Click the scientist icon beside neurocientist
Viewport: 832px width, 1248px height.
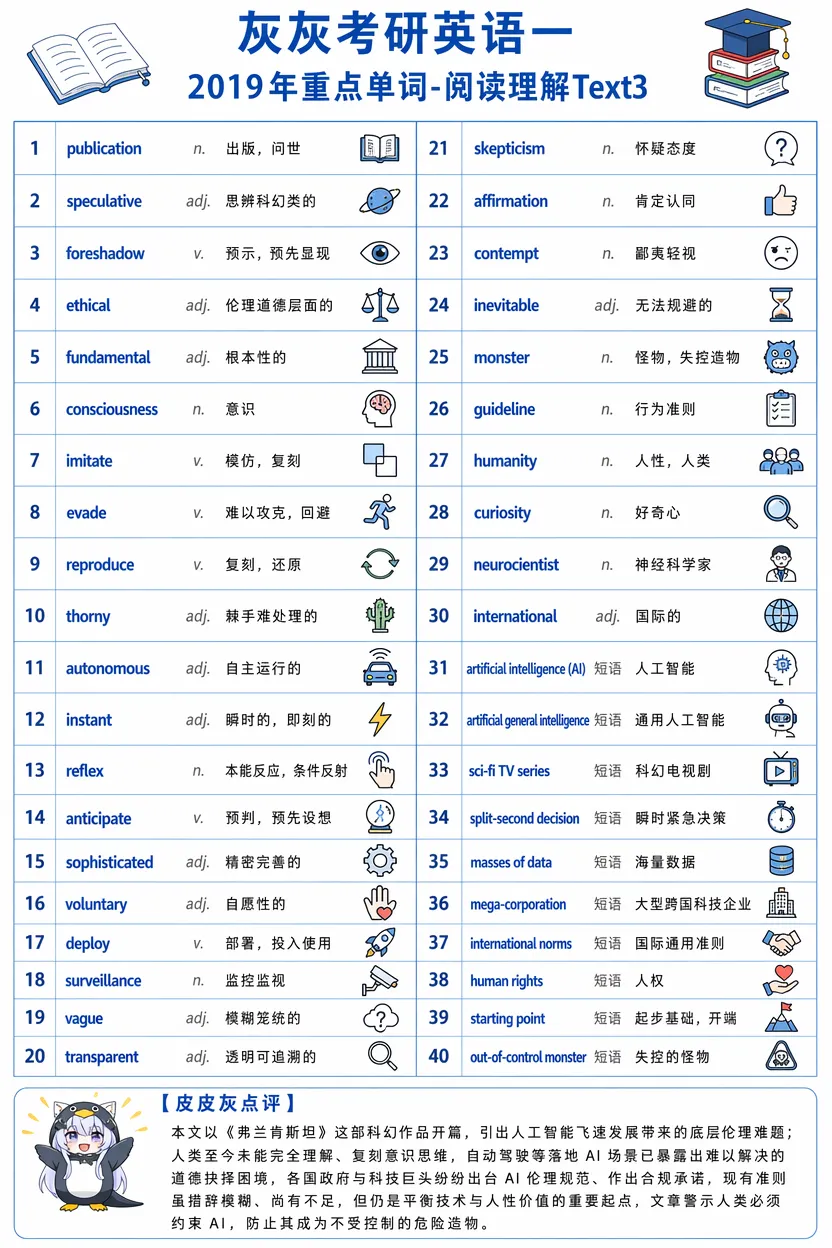pos(781,564)
